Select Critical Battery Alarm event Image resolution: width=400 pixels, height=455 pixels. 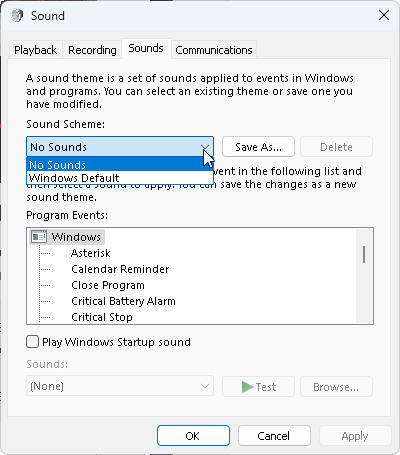click(x=123, y=301)
